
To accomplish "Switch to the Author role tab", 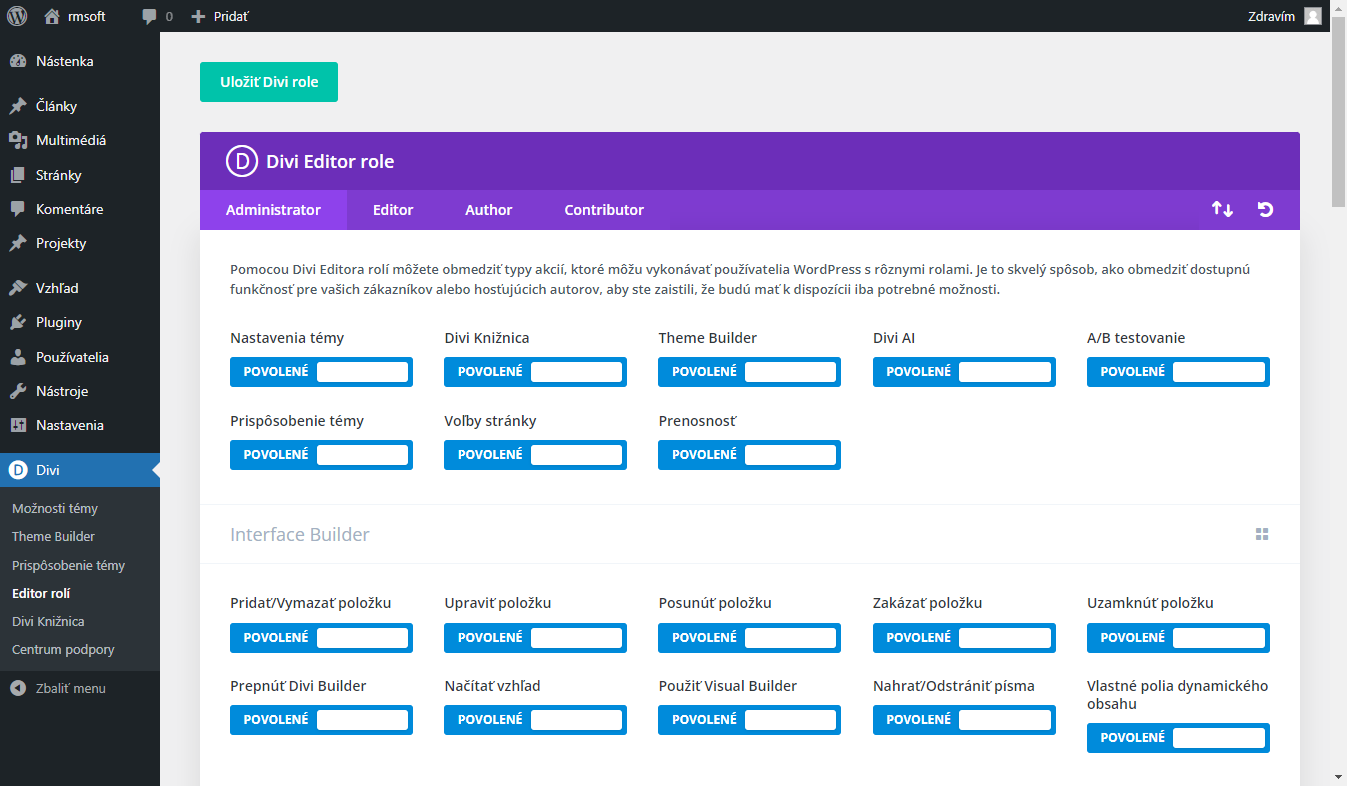I will pyautogui.click(x=488, y=210).
